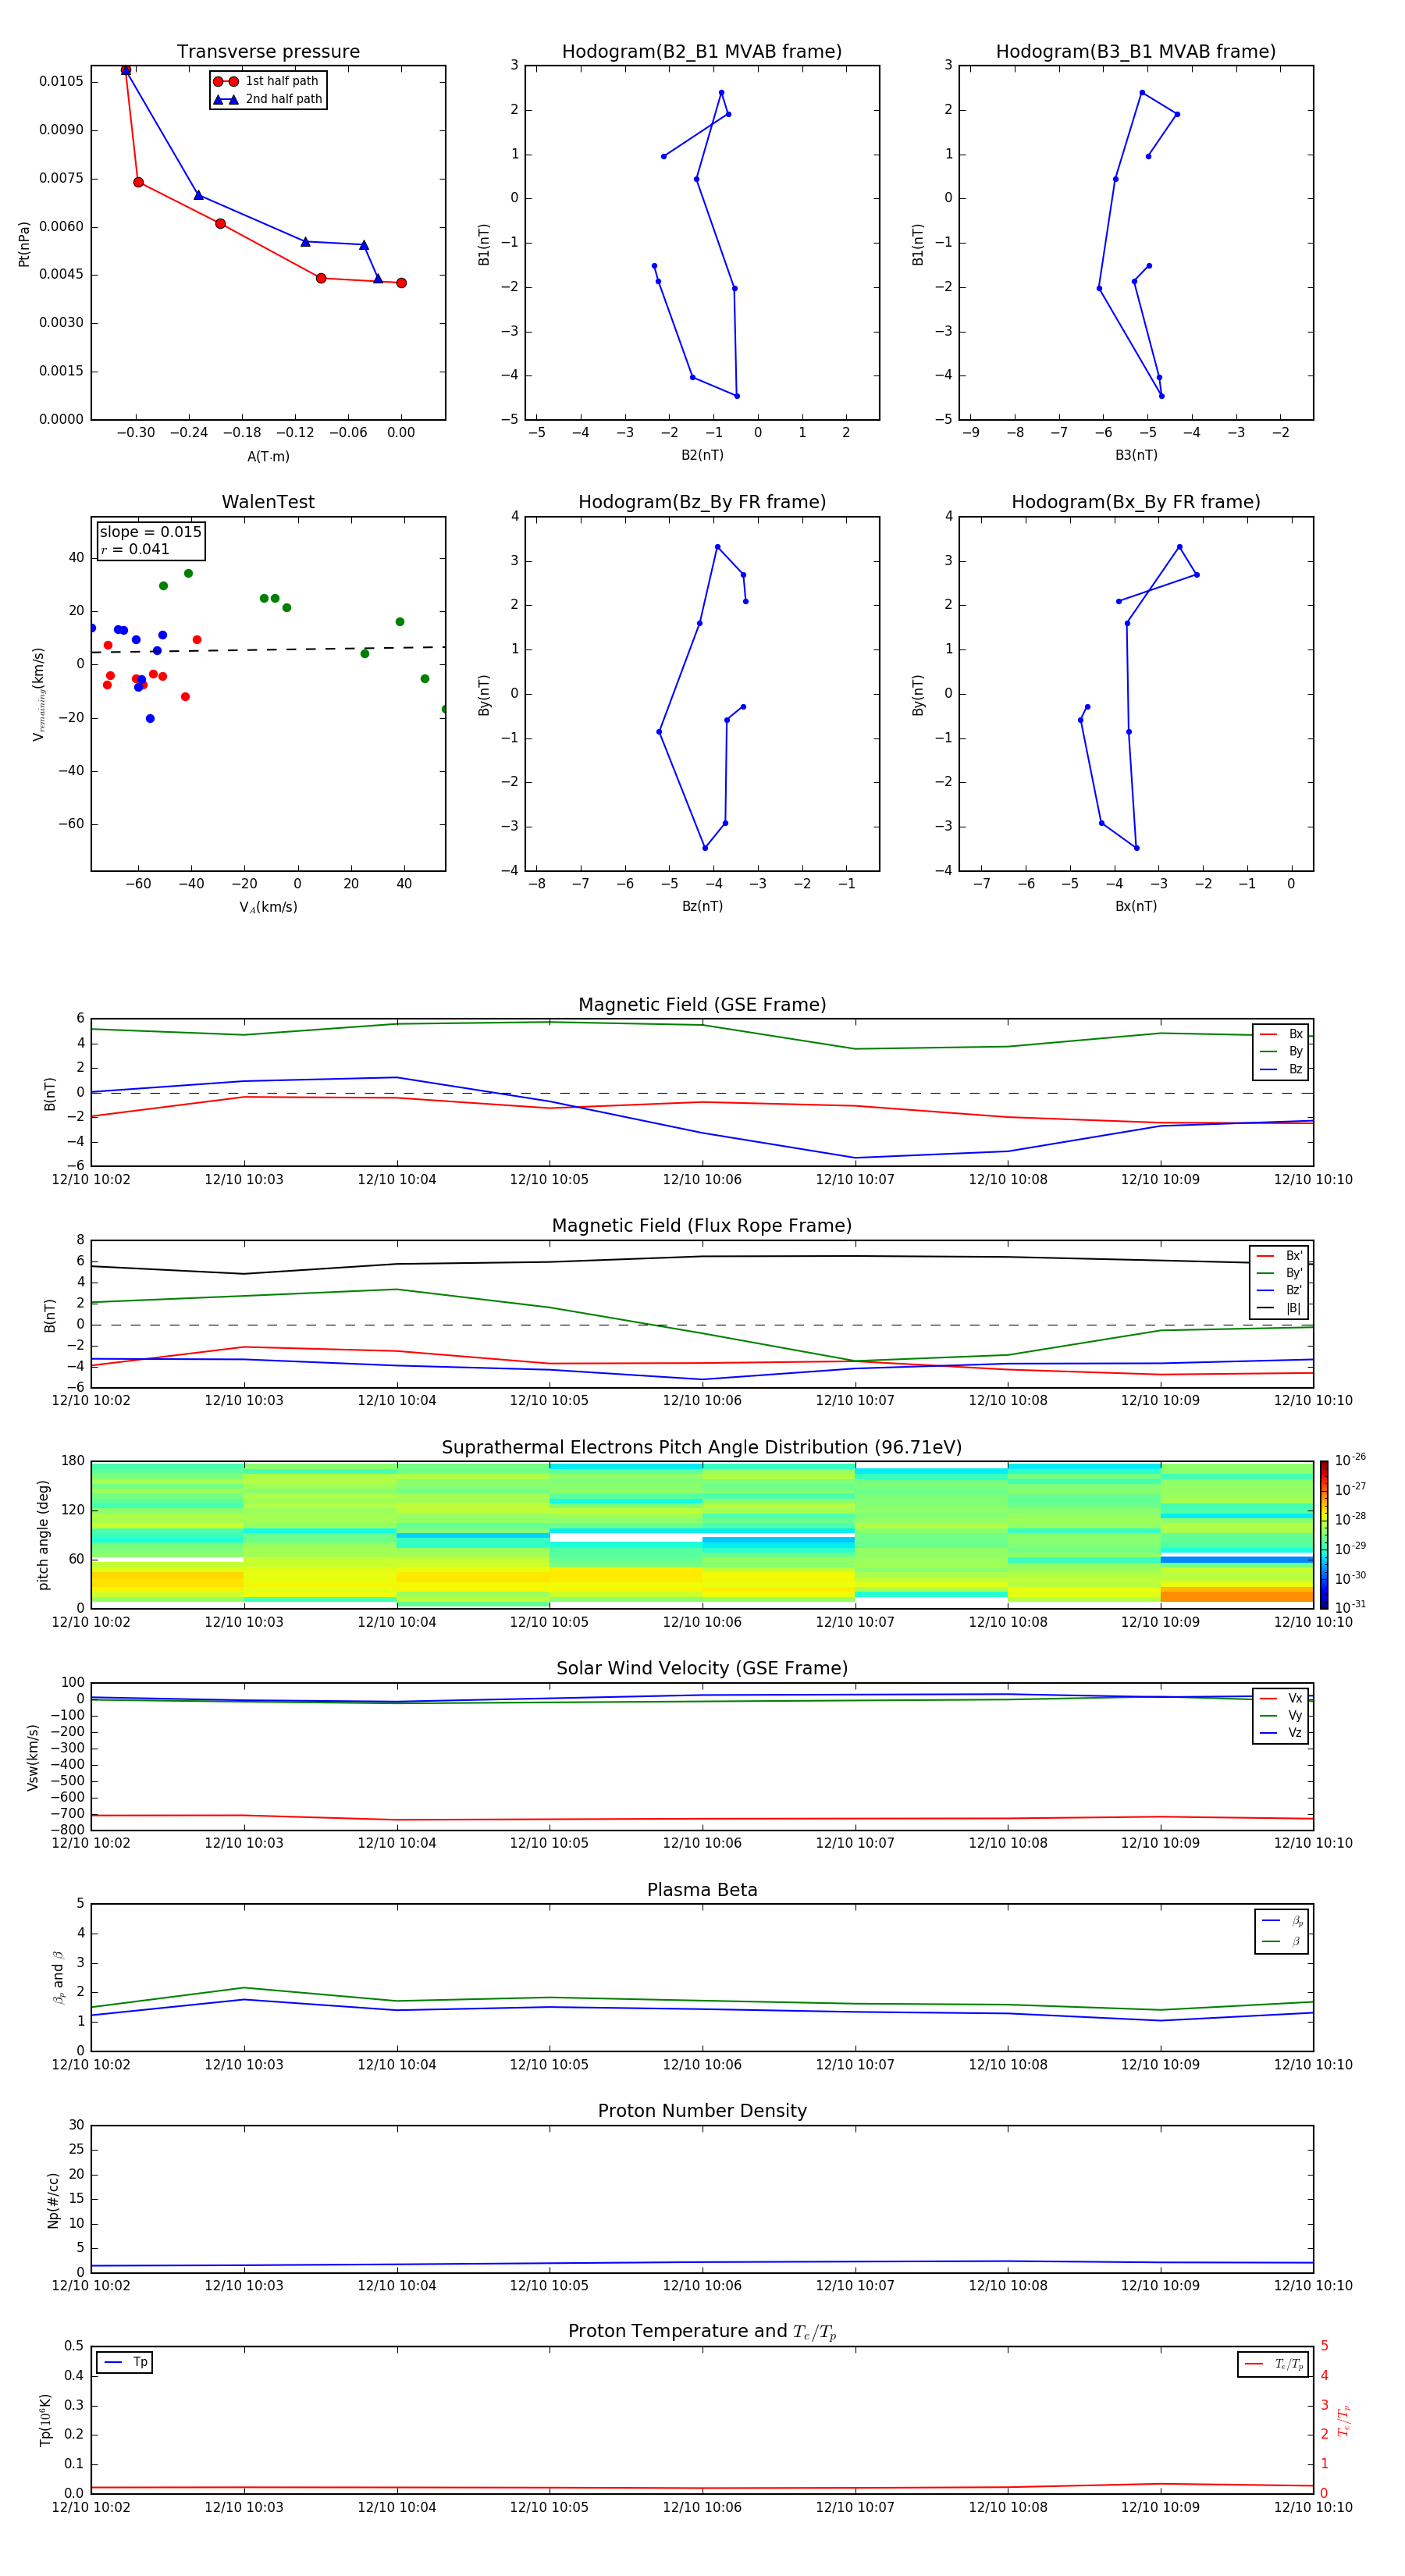Select the "1st half path" legend entry
Image resolution: width=1405 pixels, height=2576 pixels.
pos(267,81)
